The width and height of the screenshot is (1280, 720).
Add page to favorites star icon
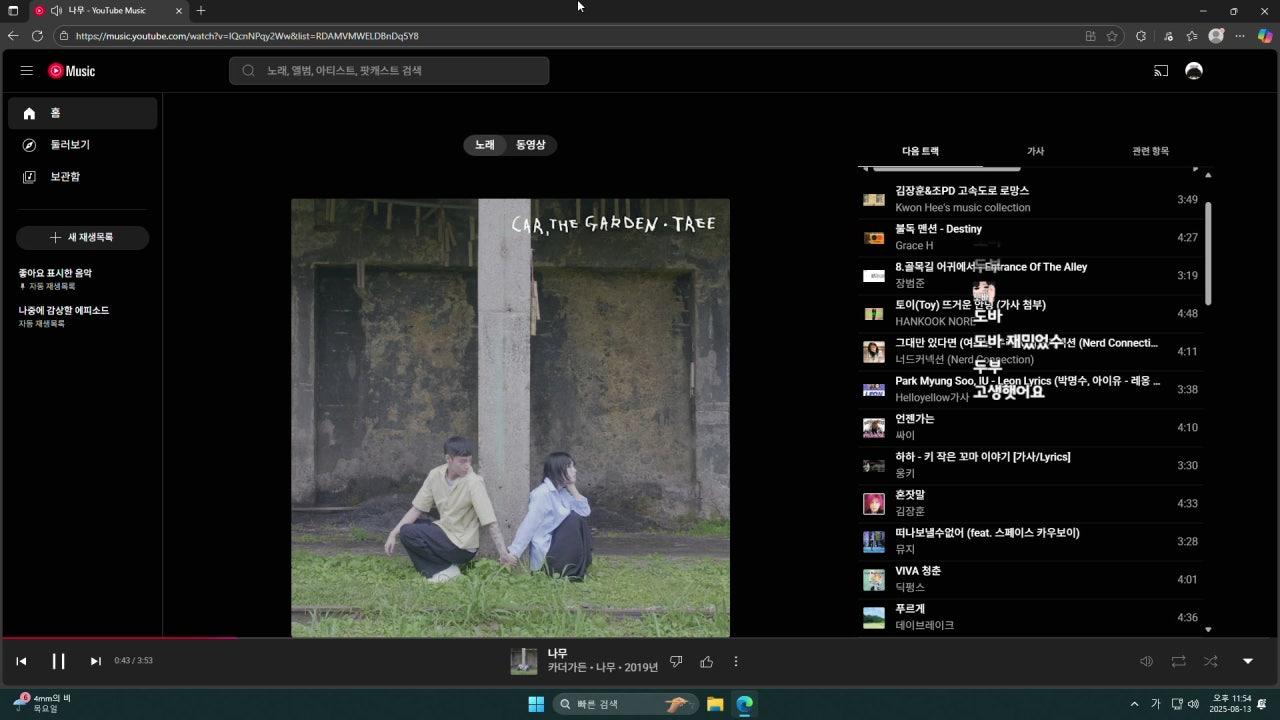(x=1112, y=36)
